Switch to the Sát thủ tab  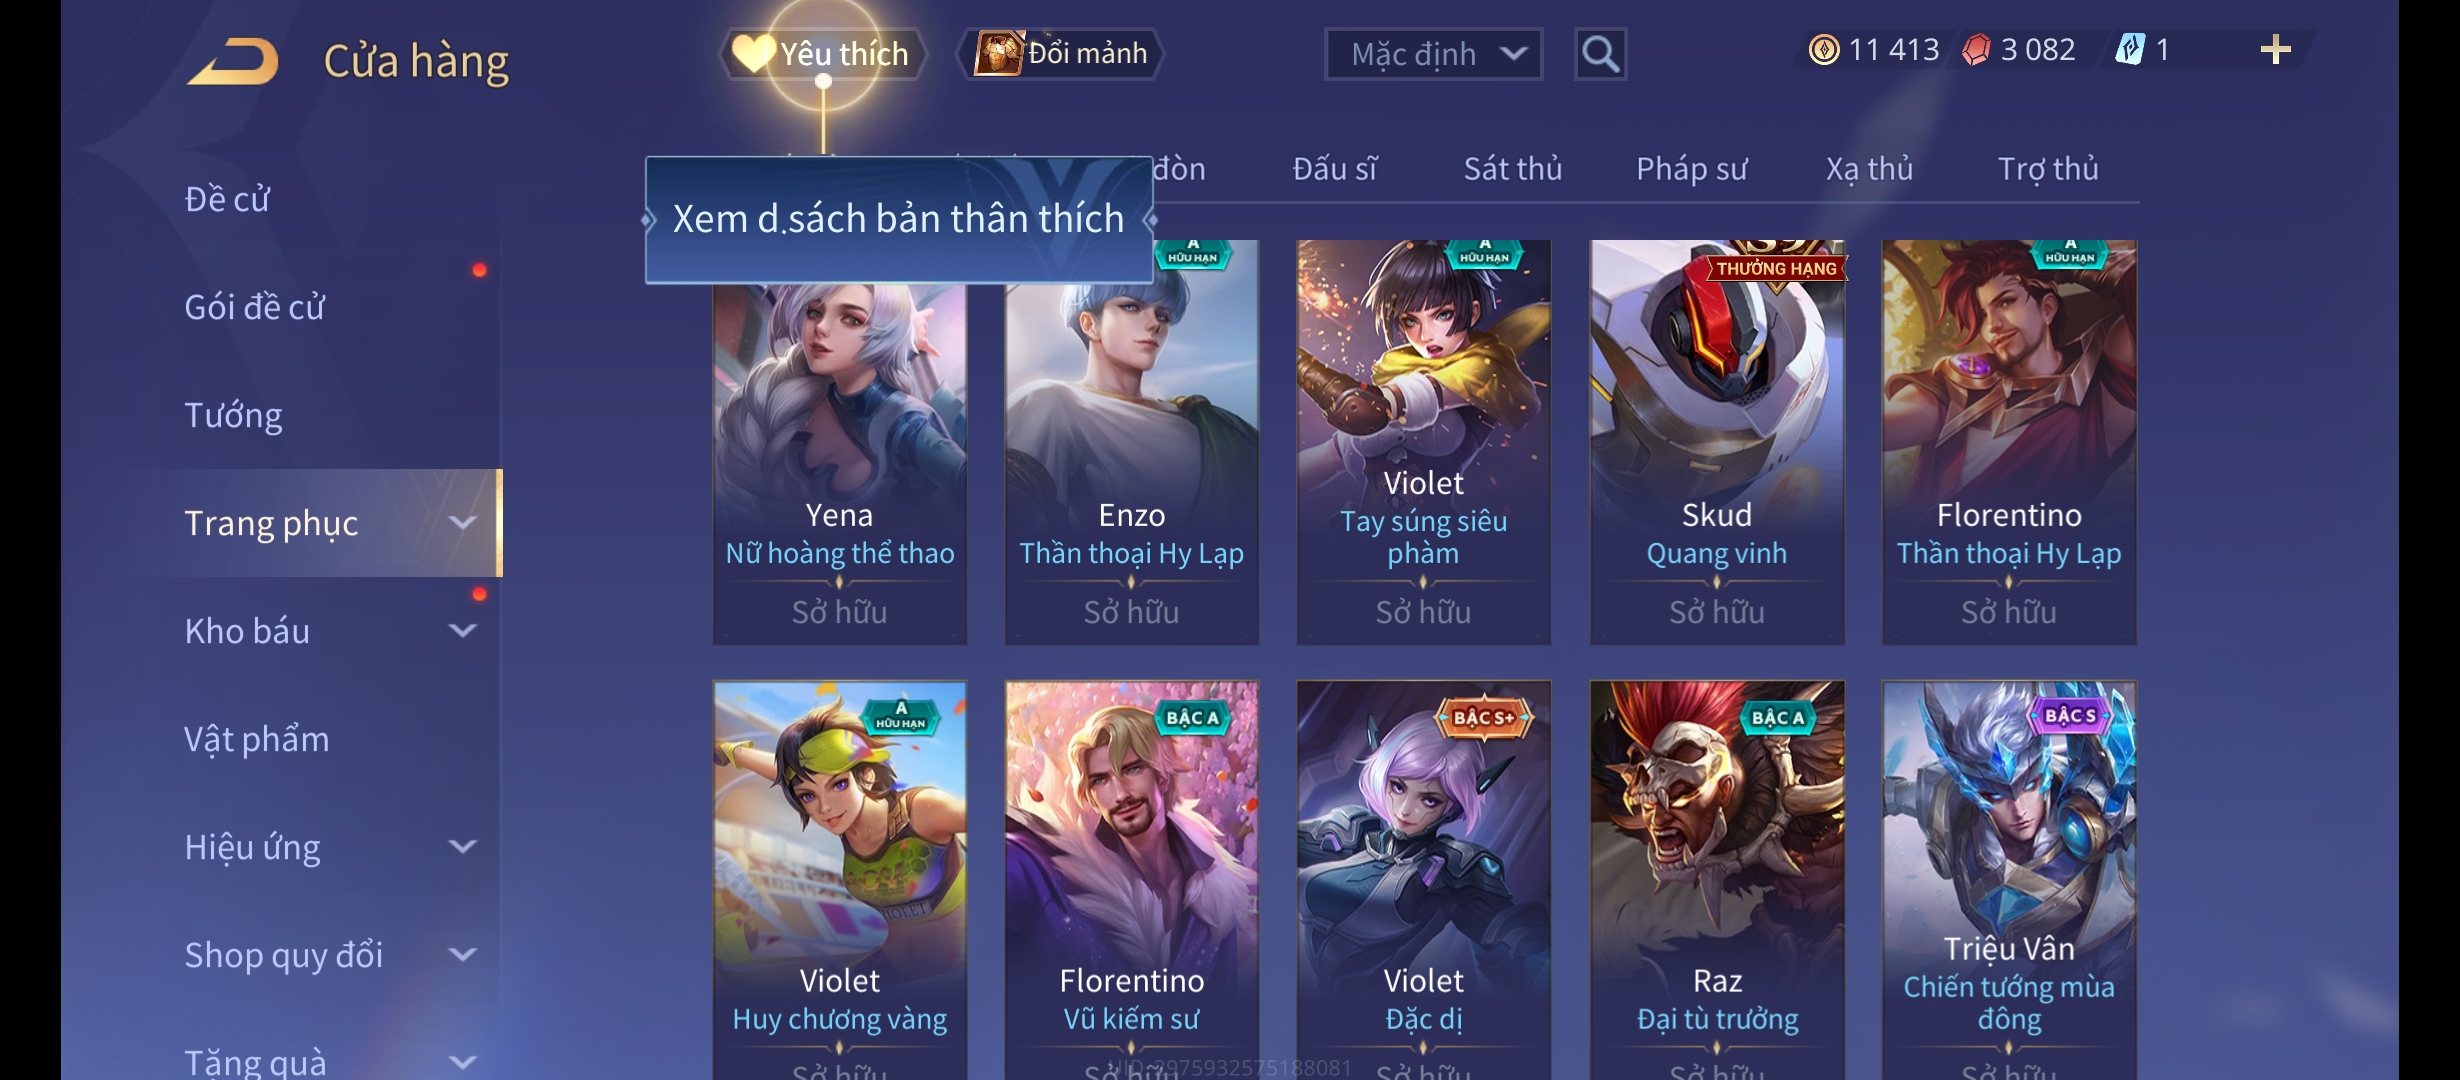point(1512,169)
